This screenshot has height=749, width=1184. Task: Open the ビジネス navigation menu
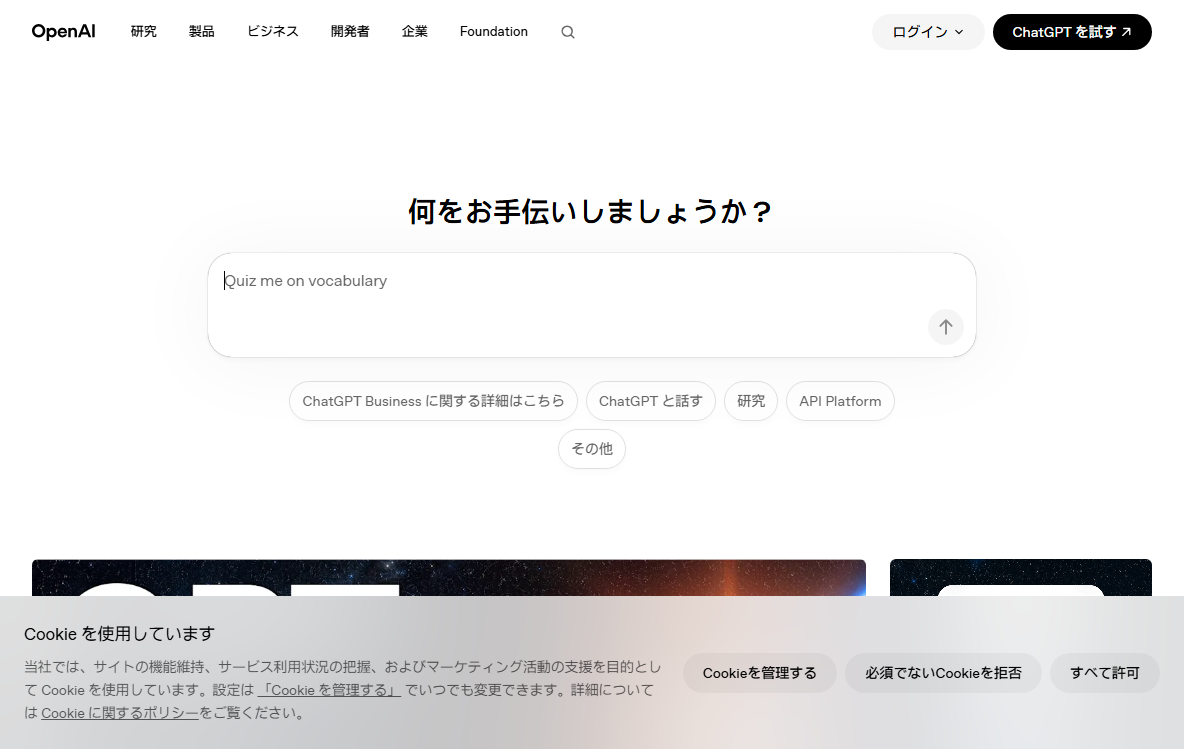(x=273, y=32)
